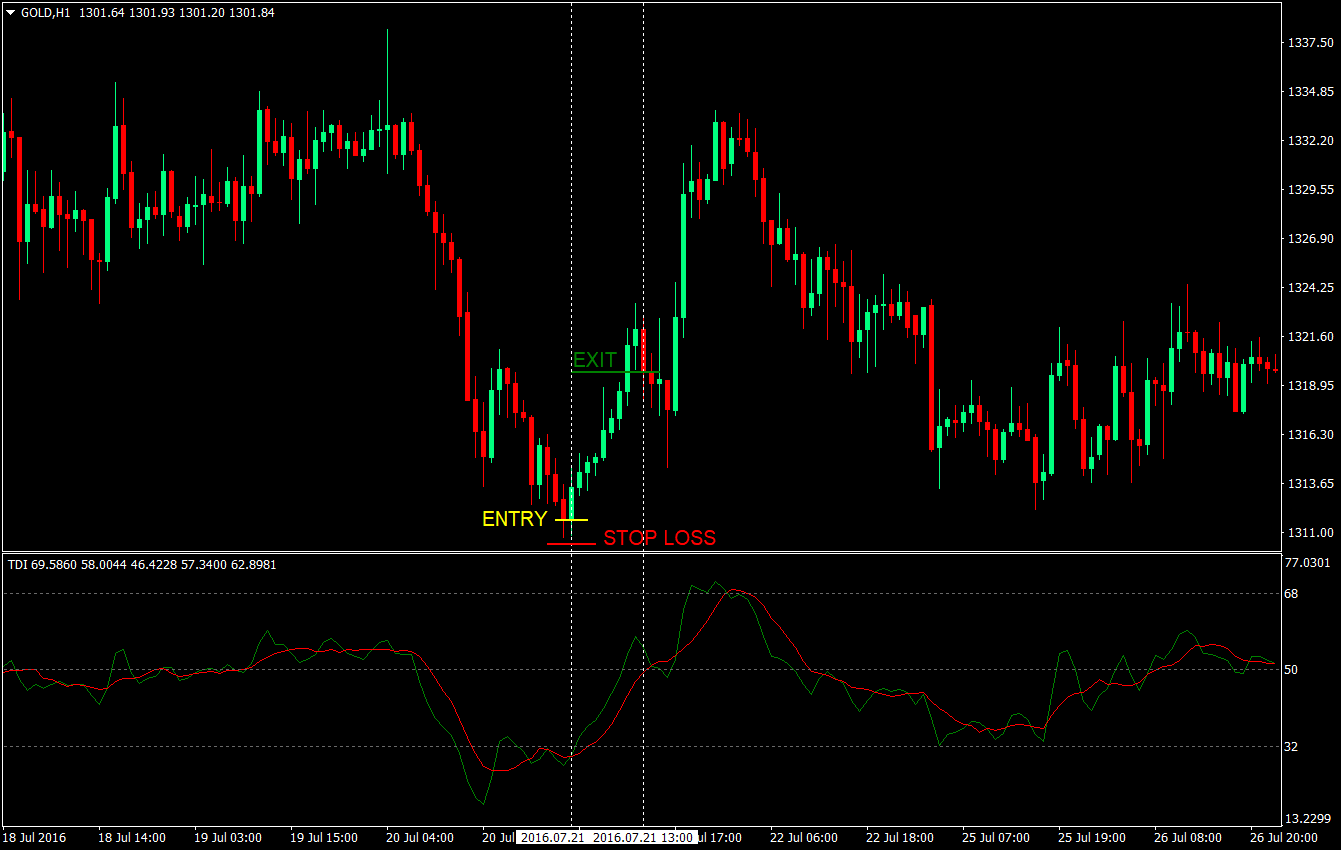Click the red STOP LOSS line
The width and height of the screenshot is (1341, 850).
573,543
